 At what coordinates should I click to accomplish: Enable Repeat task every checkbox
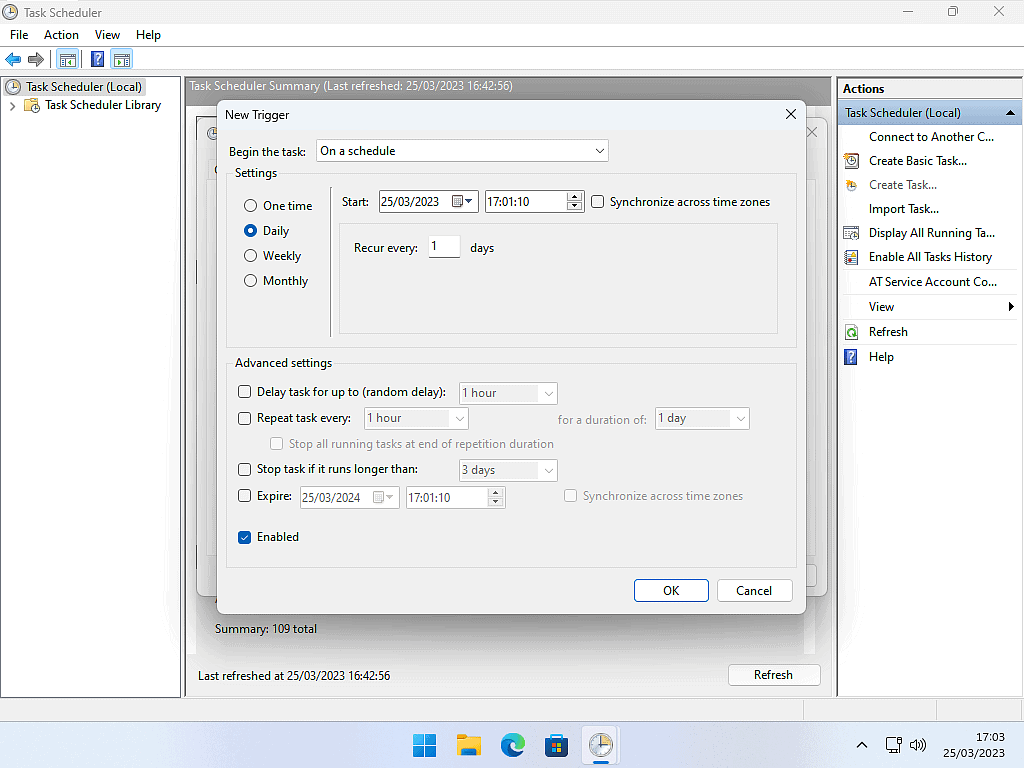point(245,418)
